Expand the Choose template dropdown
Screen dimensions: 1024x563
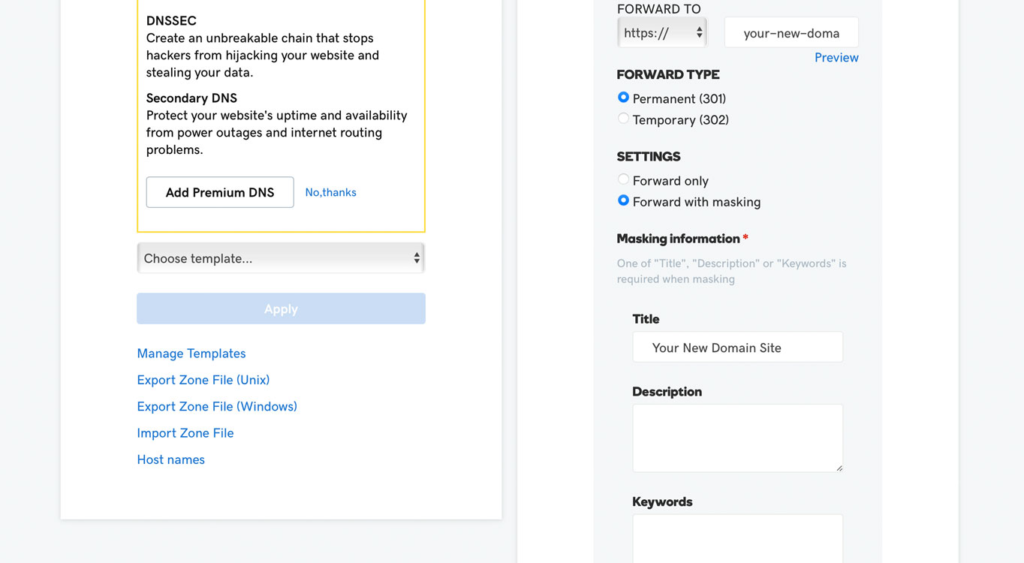tap(280, 258)
